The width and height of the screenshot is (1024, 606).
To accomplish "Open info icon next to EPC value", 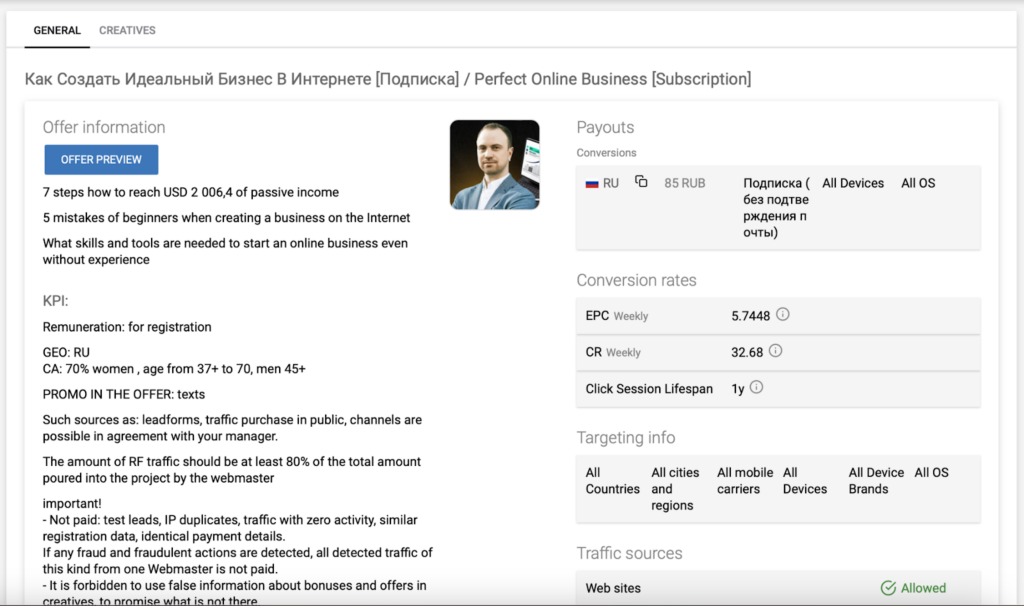I will point(782,315).
